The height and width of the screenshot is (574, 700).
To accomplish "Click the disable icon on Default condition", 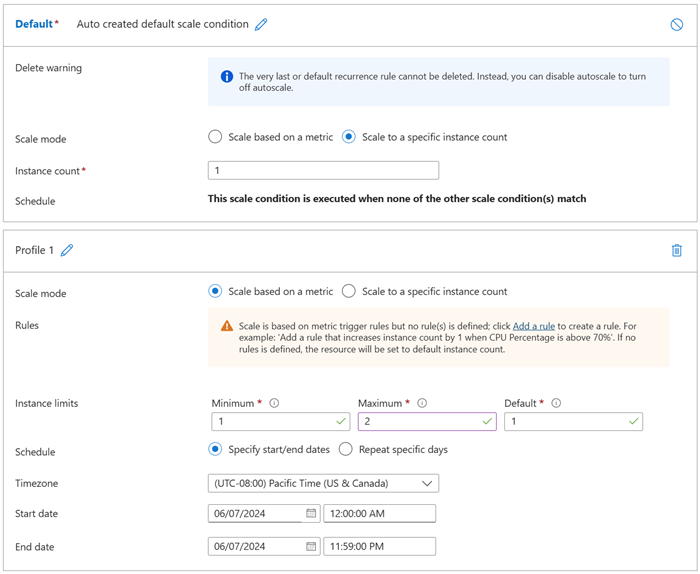I will coord(677,25).
